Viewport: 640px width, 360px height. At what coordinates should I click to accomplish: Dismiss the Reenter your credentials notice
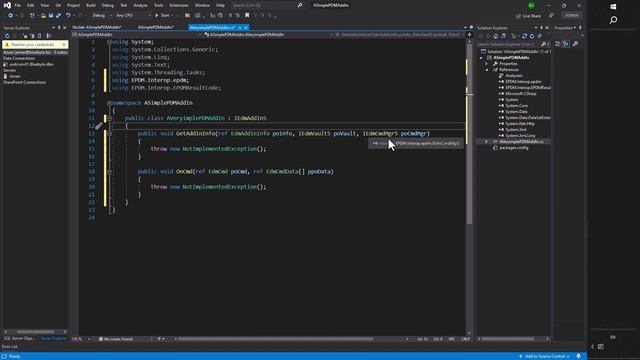tap(64, 44)
